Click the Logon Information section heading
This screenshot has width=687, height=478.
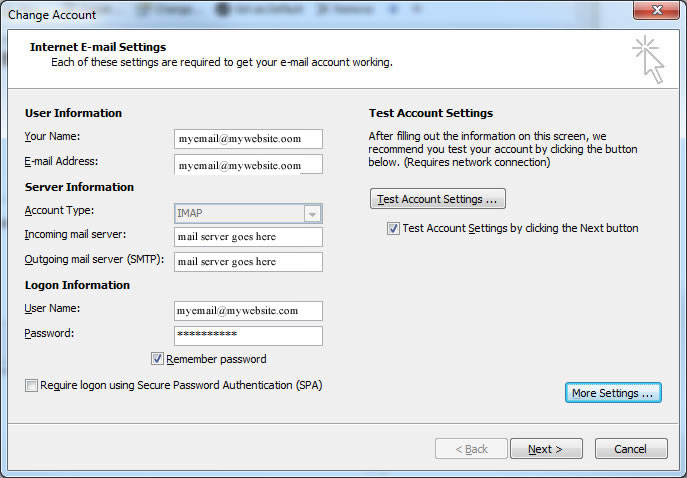pos(77,285)
